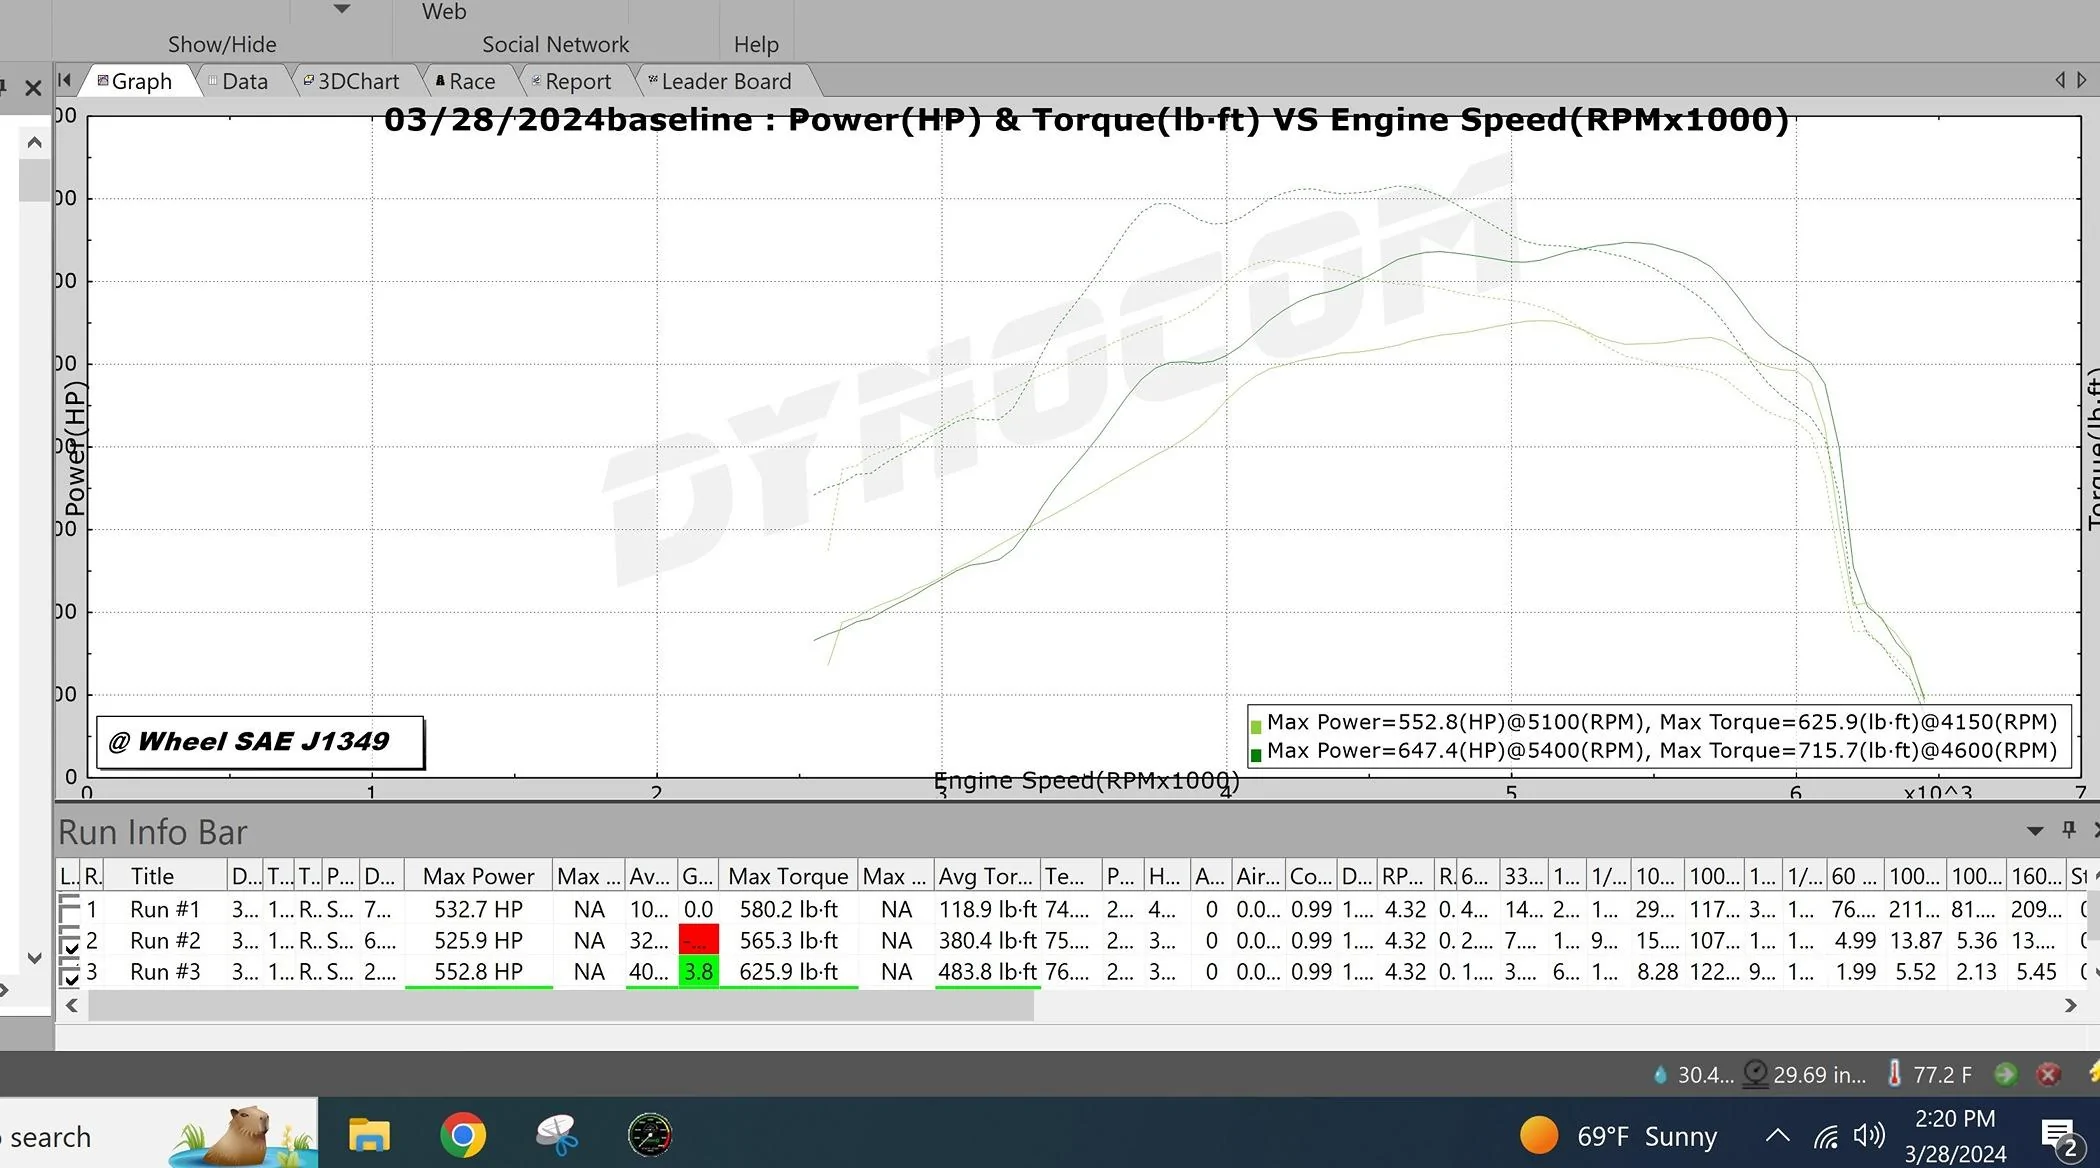The image size is (2100, 1168).
Task: Open the thermometer temperature tray icon
Action: tap(1895, 1075)
